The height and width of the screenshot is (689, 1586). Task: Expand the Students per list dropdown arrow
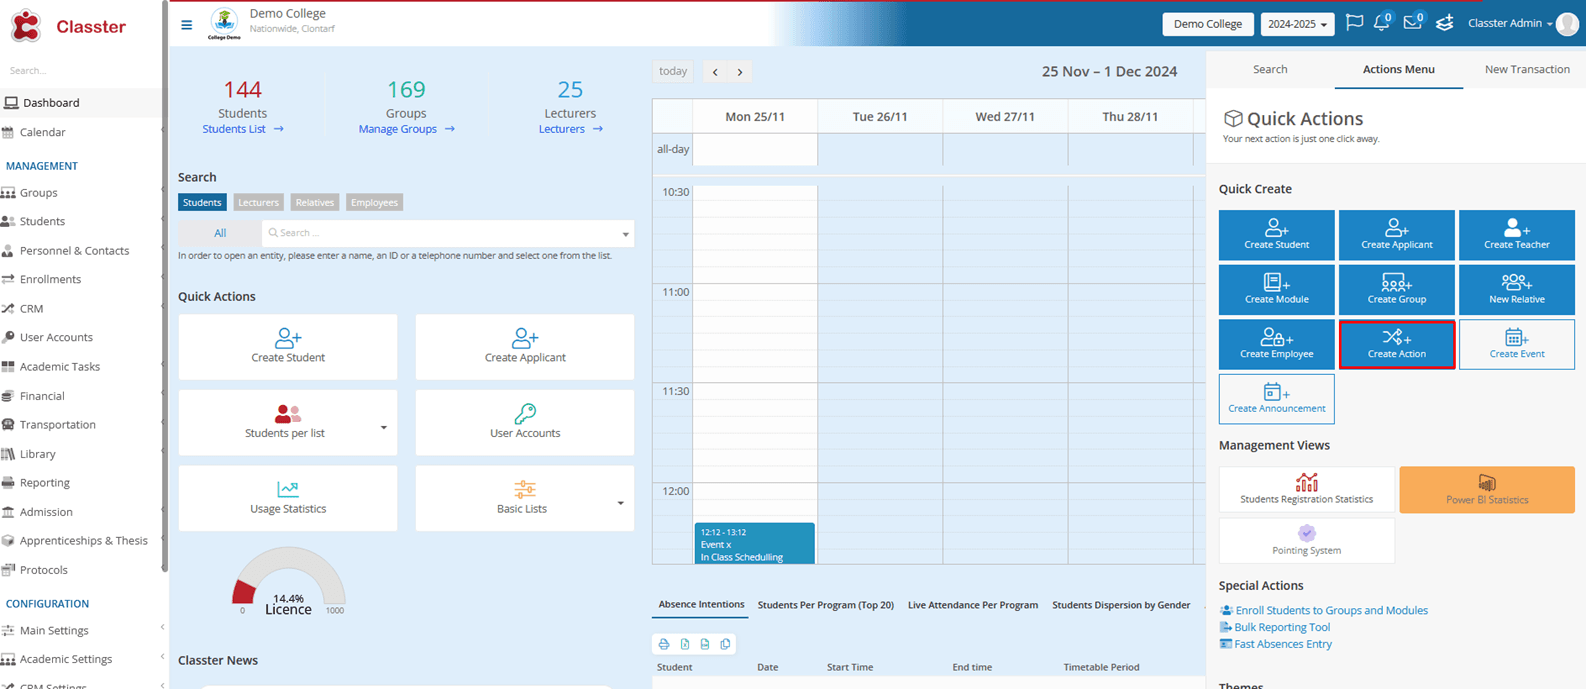click(x=383, y=428)
